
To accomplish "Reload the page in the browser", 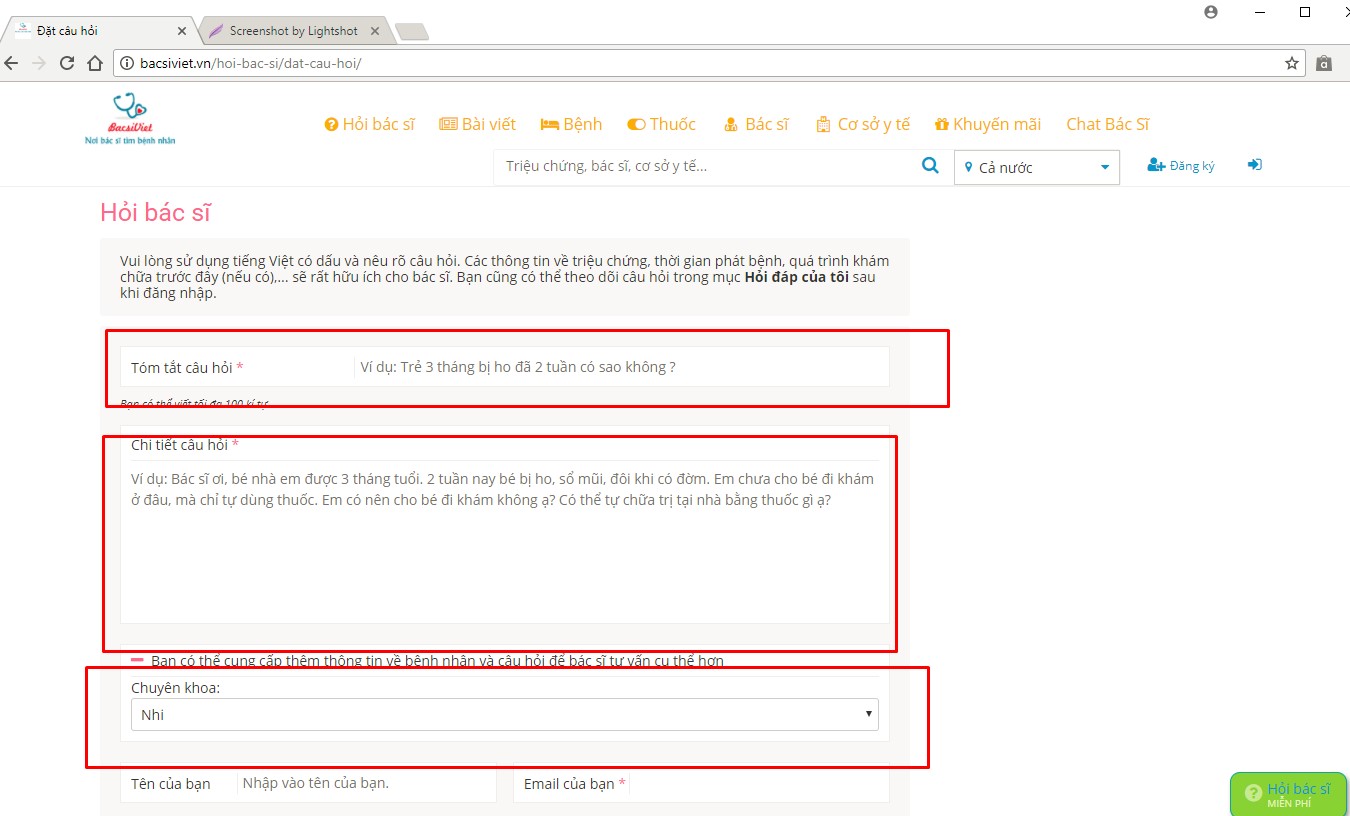I will [67, 63].
